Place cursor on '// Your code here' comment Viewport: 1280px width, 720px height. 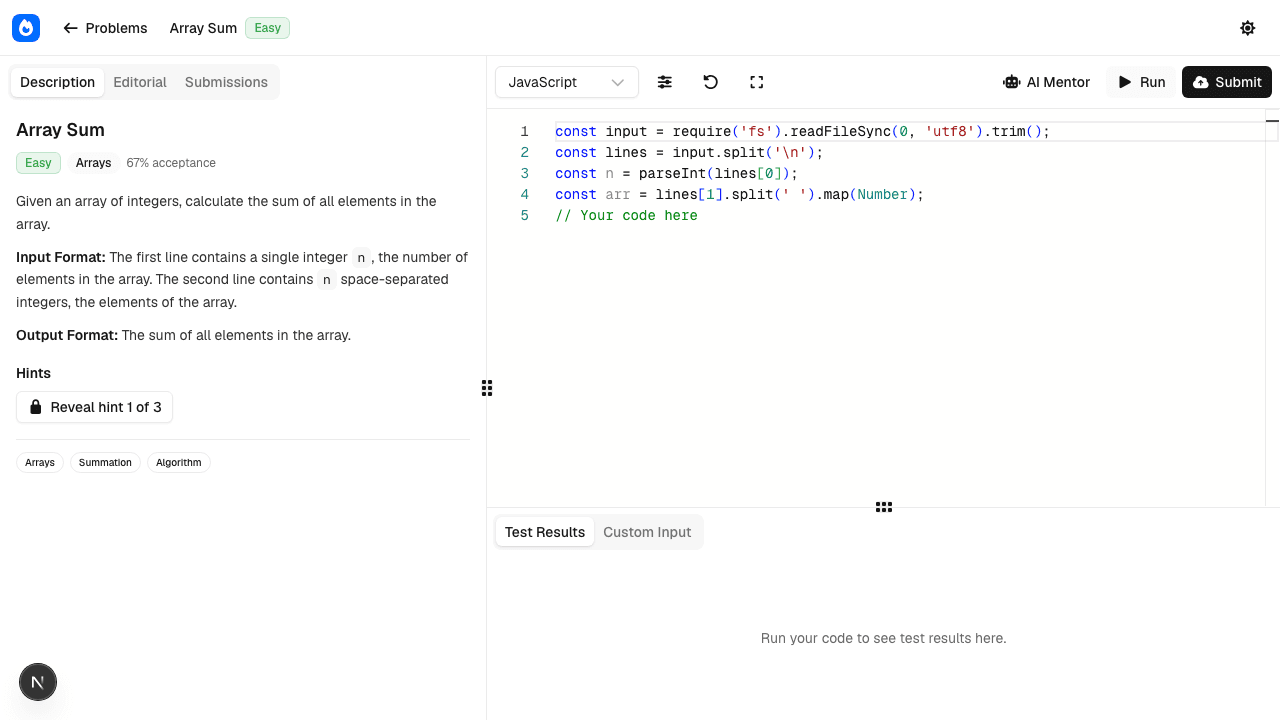coord(626,215)
